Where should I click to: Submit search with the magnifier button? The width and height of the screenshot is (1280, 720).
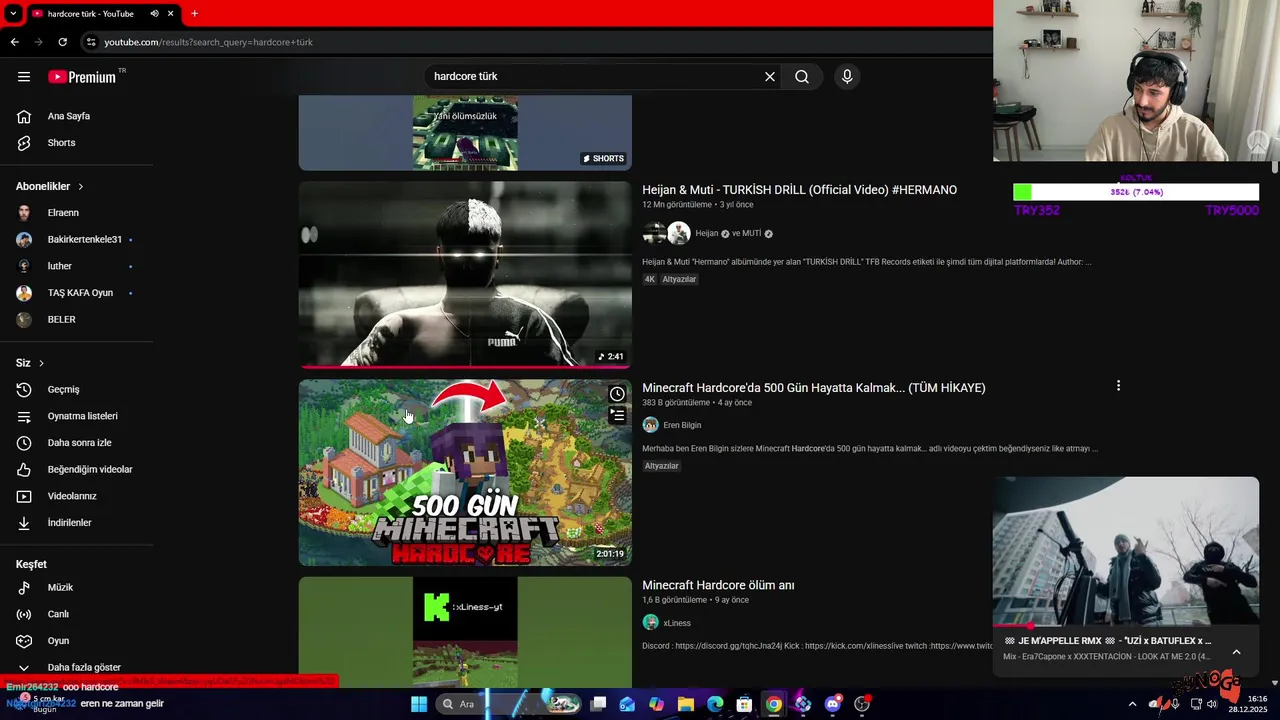pyautogui.click(x=802, y=77)
